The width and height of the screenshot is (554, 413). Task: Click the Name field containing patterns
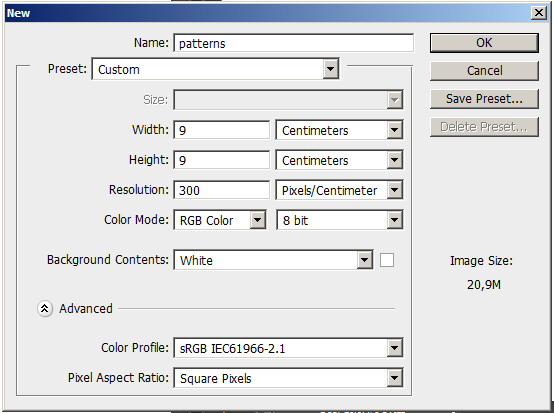[x=293, y=43]
